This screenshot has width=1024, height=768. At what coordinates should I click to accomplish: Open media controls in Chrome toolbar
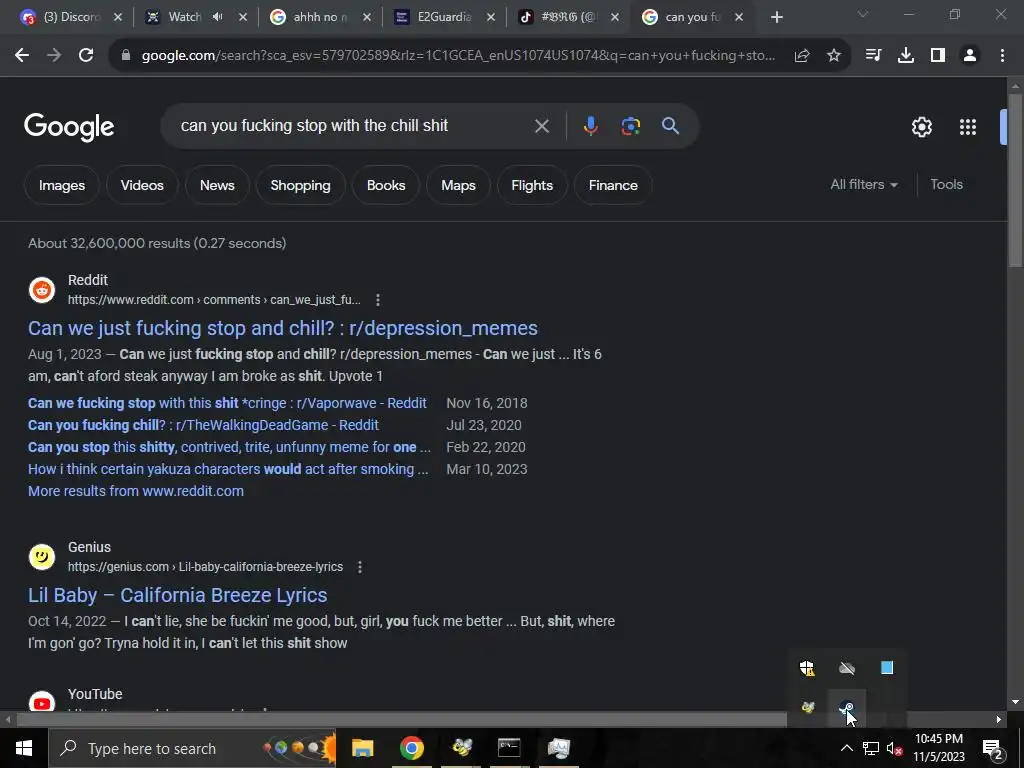tap(873, 56)
